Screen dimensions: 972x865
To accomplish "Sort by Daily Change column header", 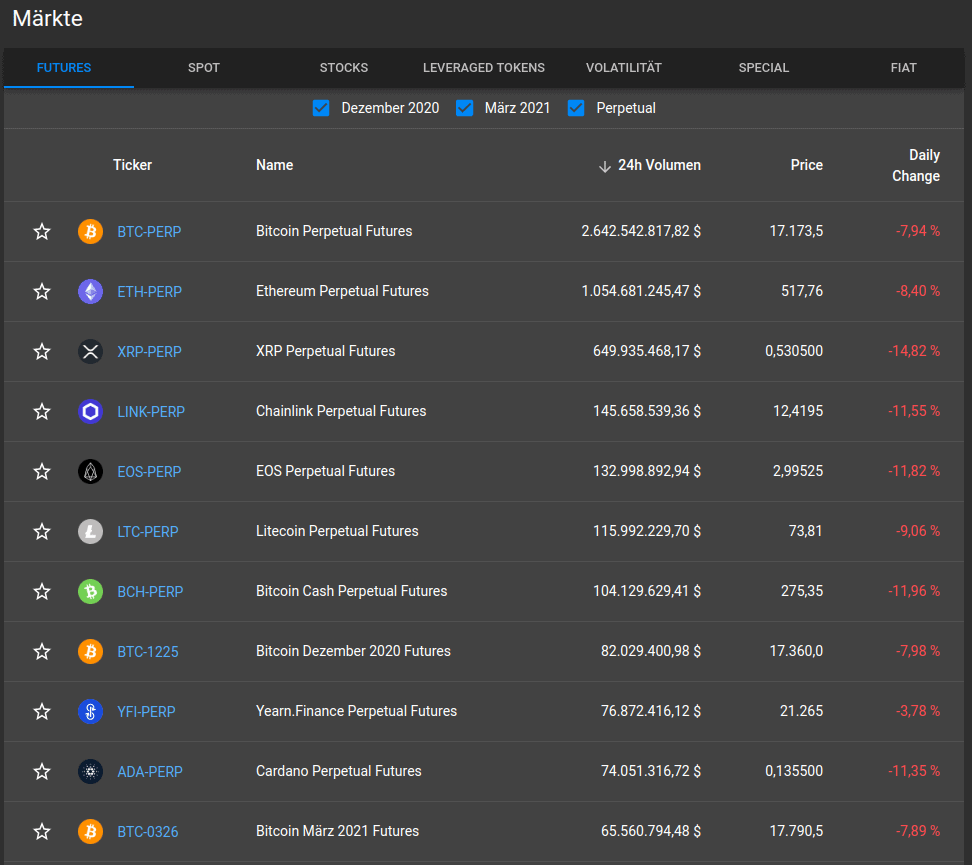I will tap(915, 166).
